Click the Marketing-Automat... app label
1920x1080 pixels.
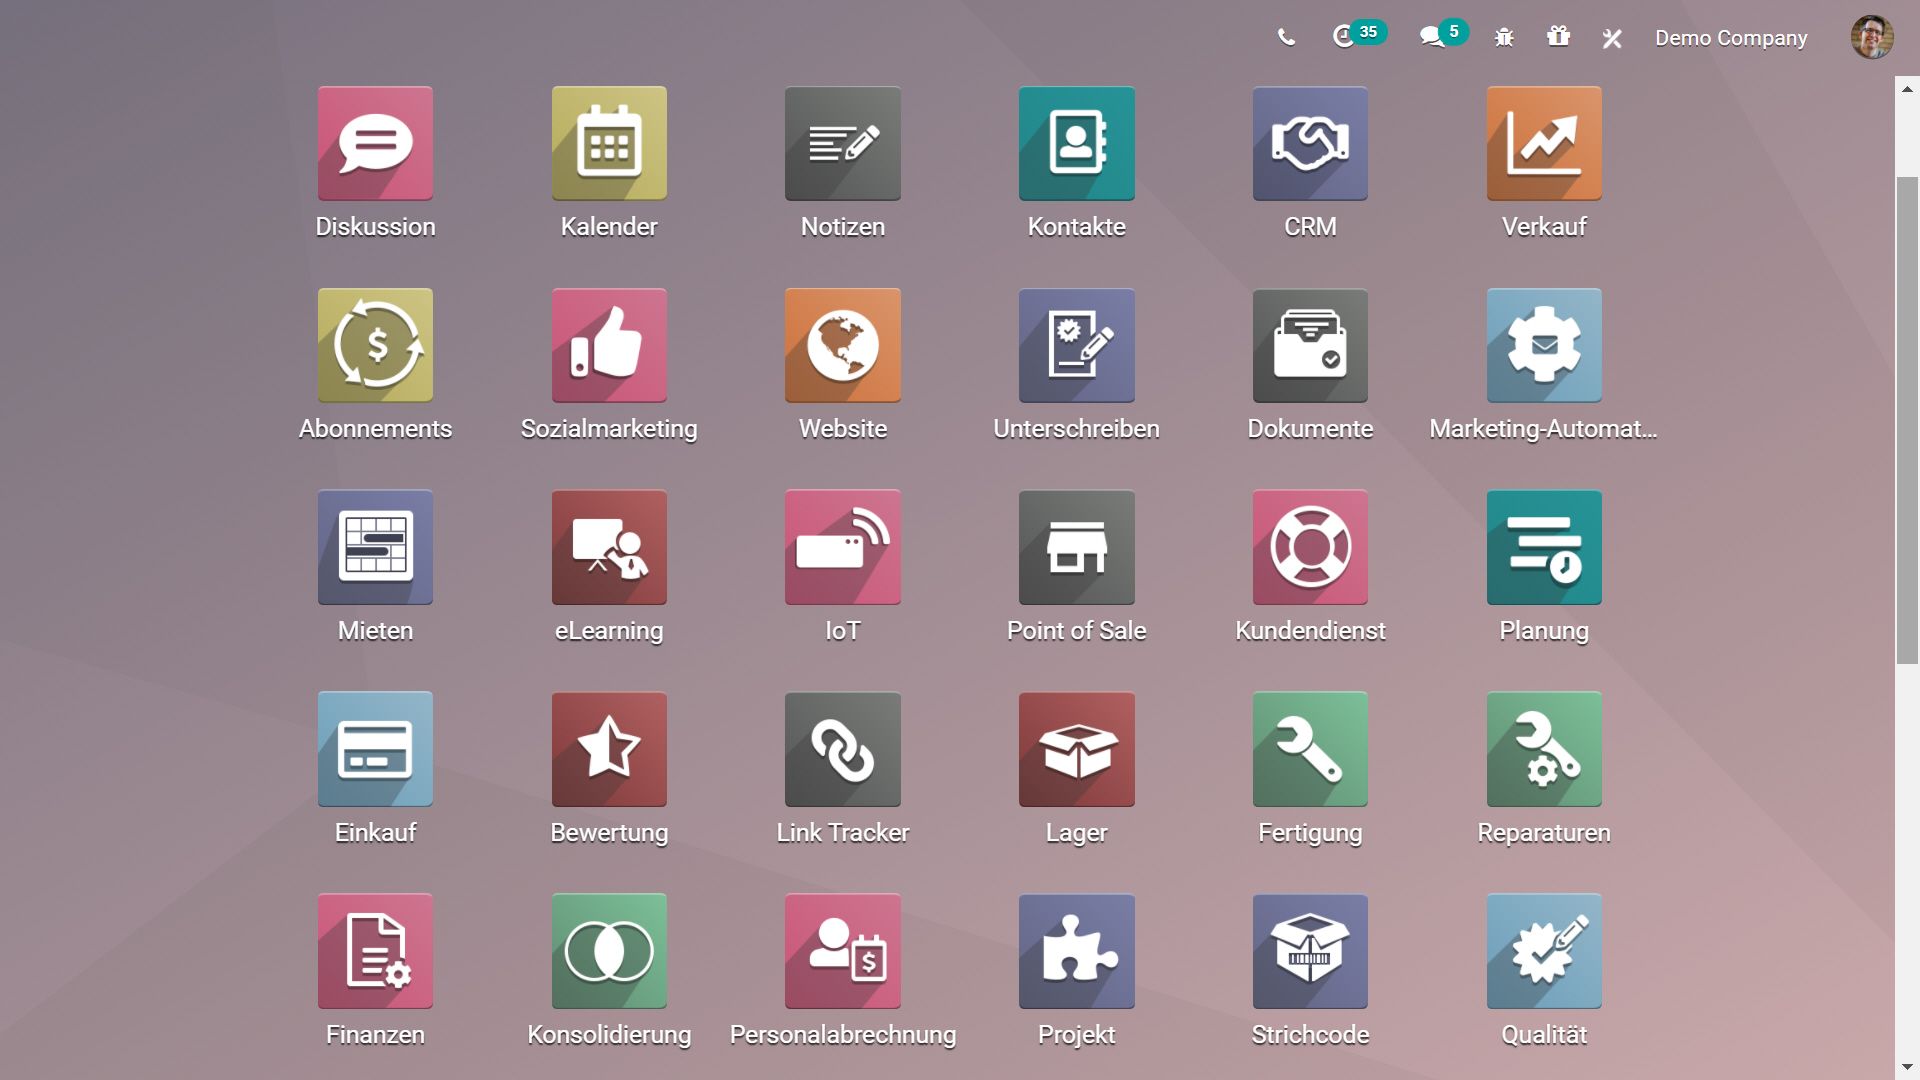coord(1543,429)
